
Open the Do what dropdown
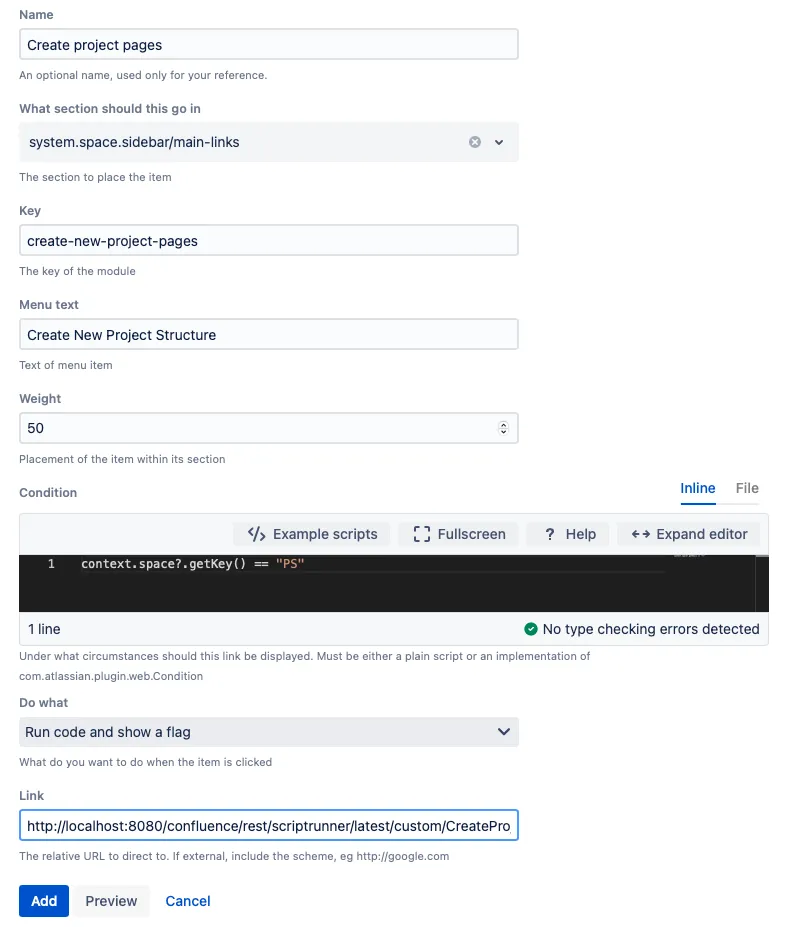point(269,732)
